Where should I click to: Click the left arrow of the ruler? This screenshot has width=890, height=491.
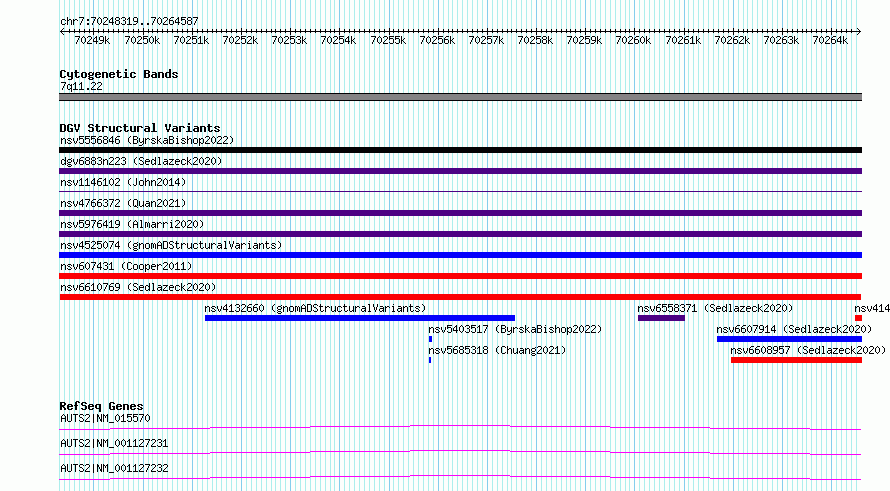pos(62,31)
